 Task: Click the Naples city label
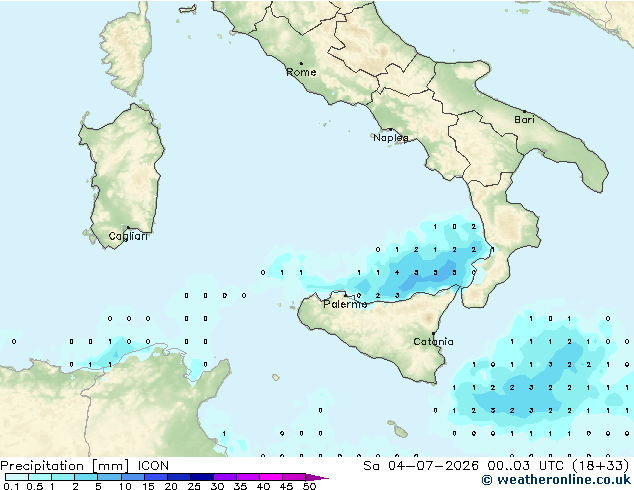click(391, 138)
